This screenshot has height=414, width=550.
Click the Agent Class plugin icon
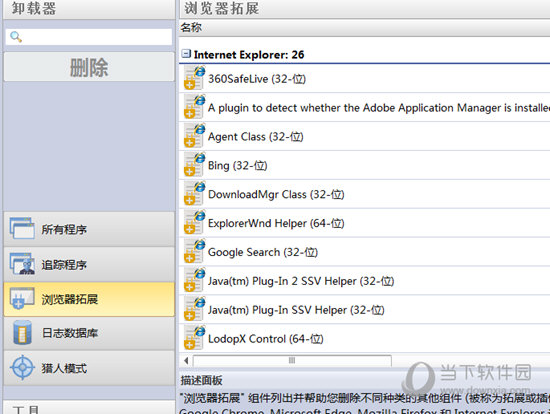click(x=194, y=136)
